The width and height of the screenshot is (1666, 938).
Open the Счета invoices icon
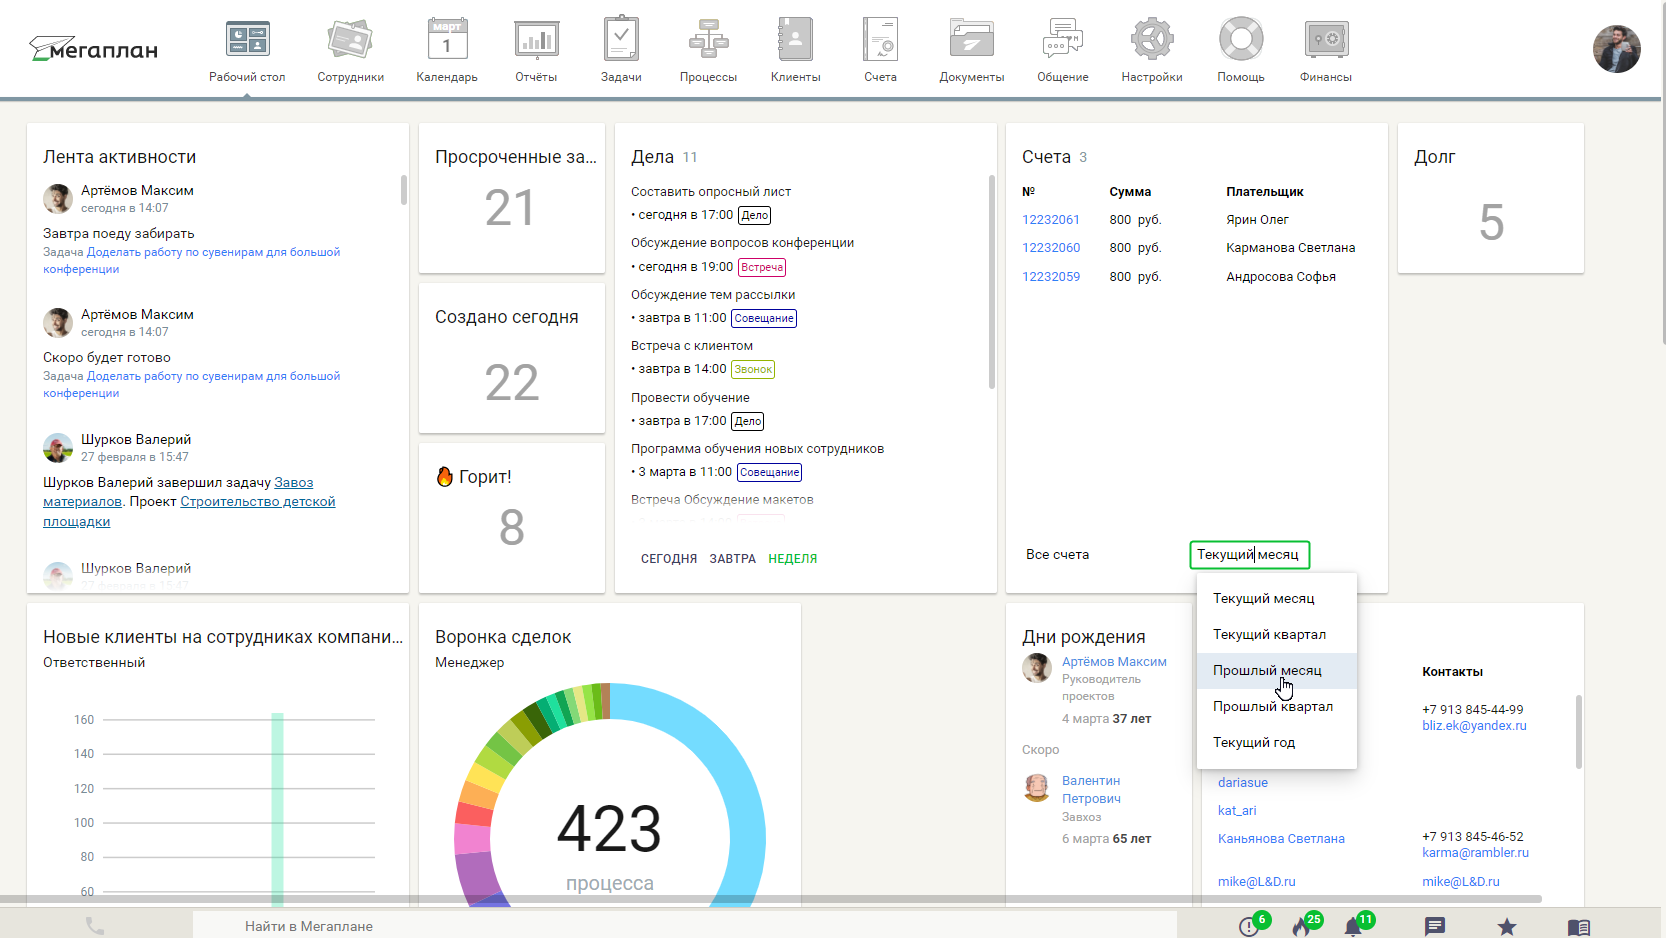[x=880, y=40]
